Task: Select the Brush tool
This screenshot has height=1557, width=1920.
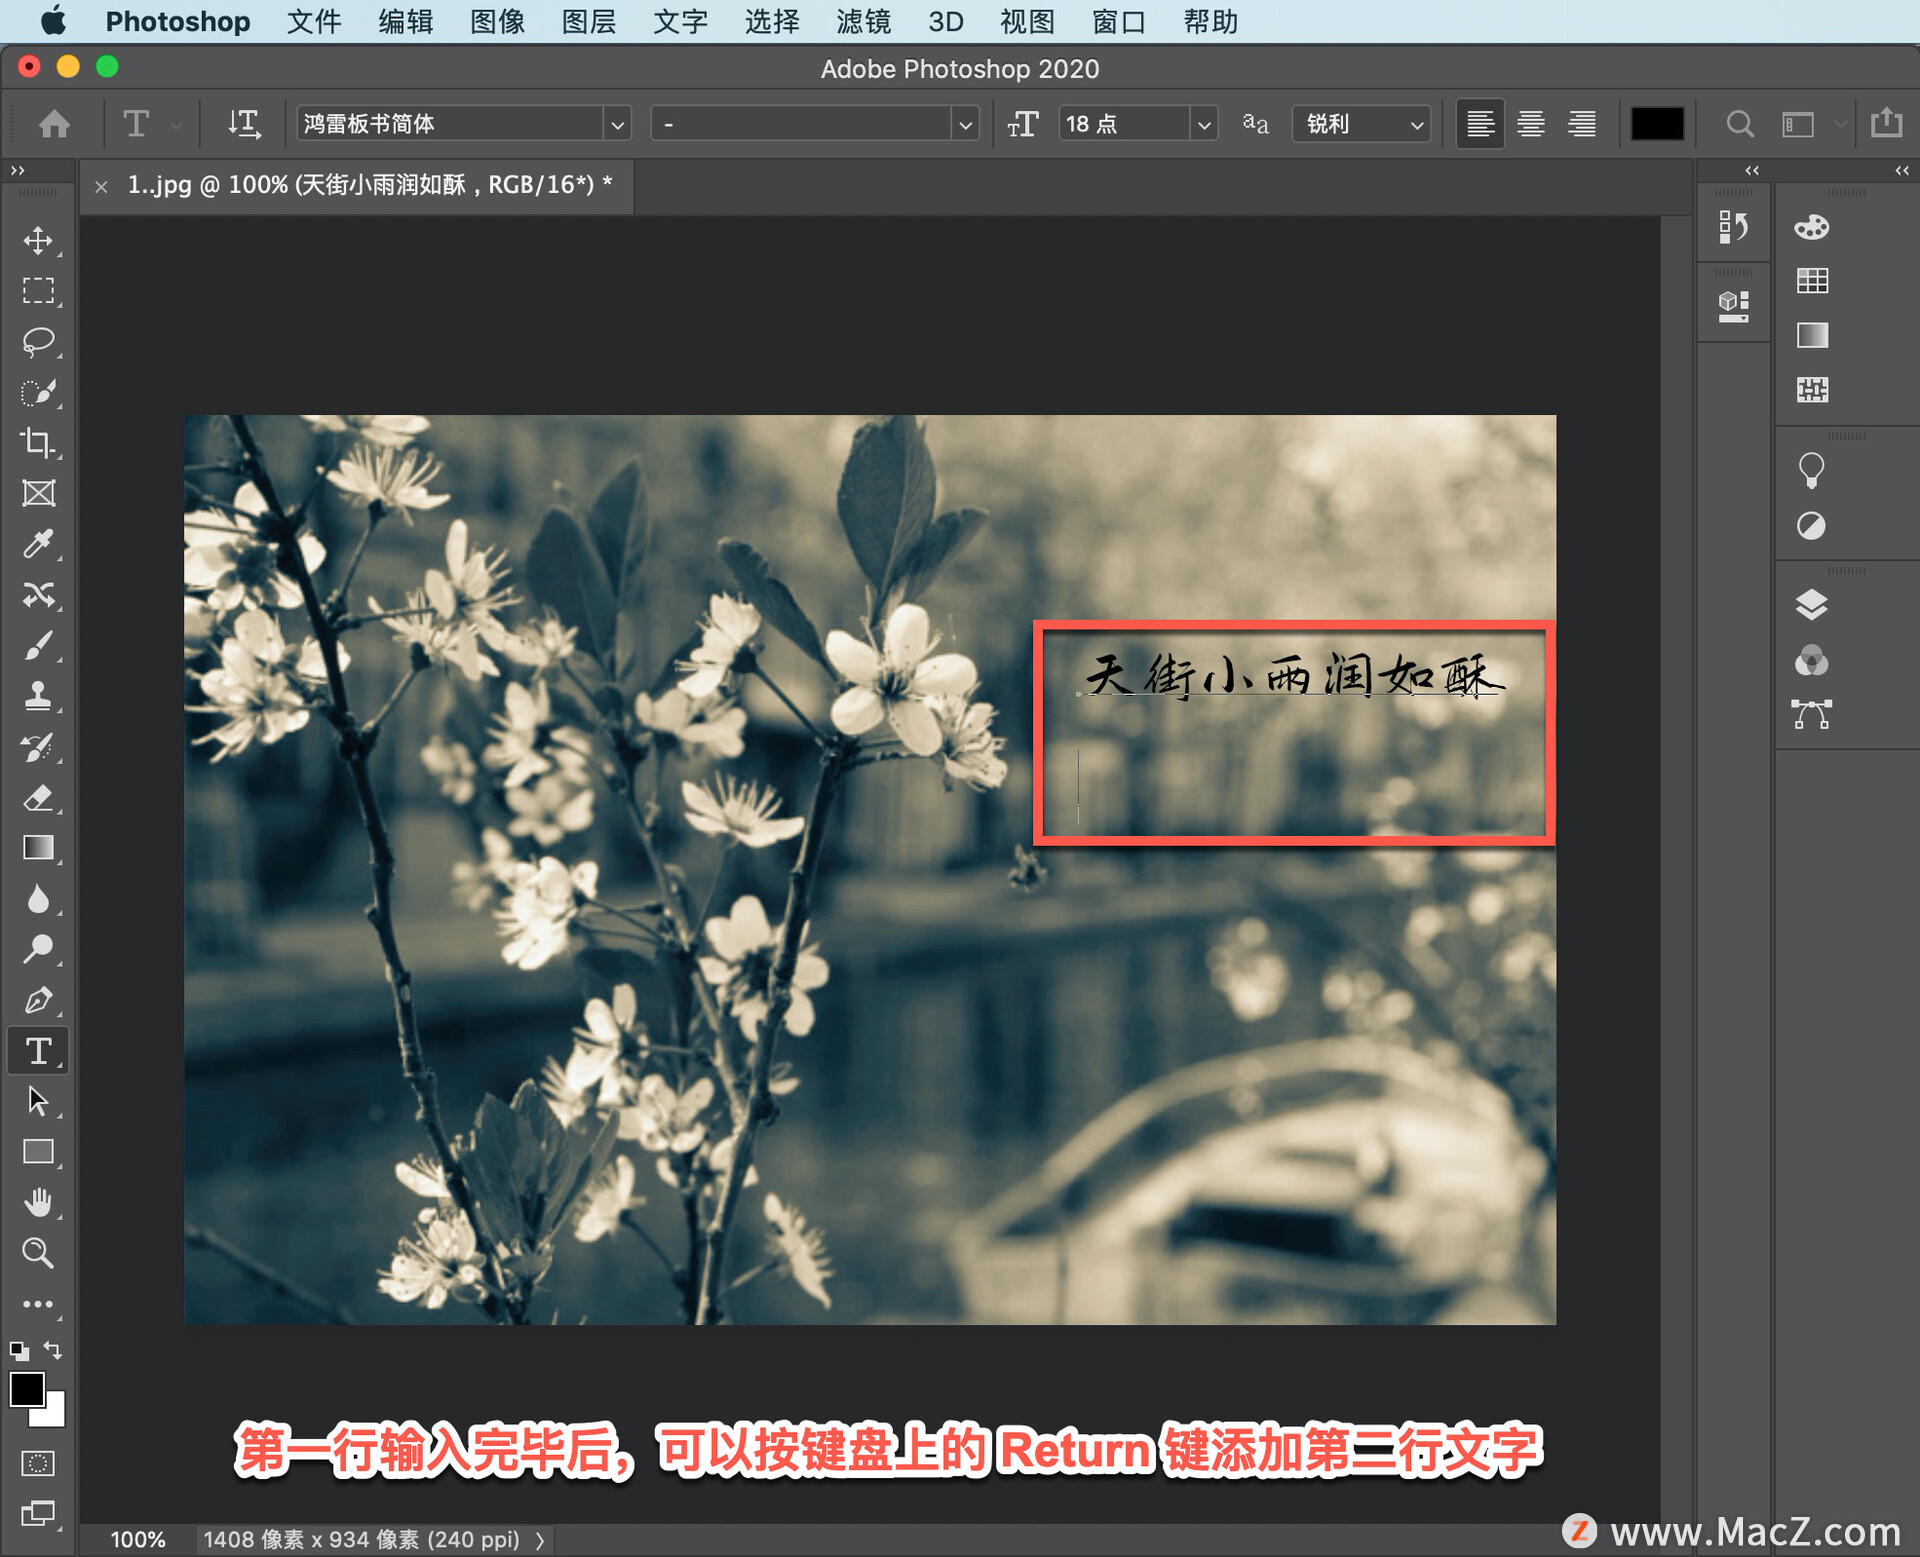Action: tap(38, 646)
